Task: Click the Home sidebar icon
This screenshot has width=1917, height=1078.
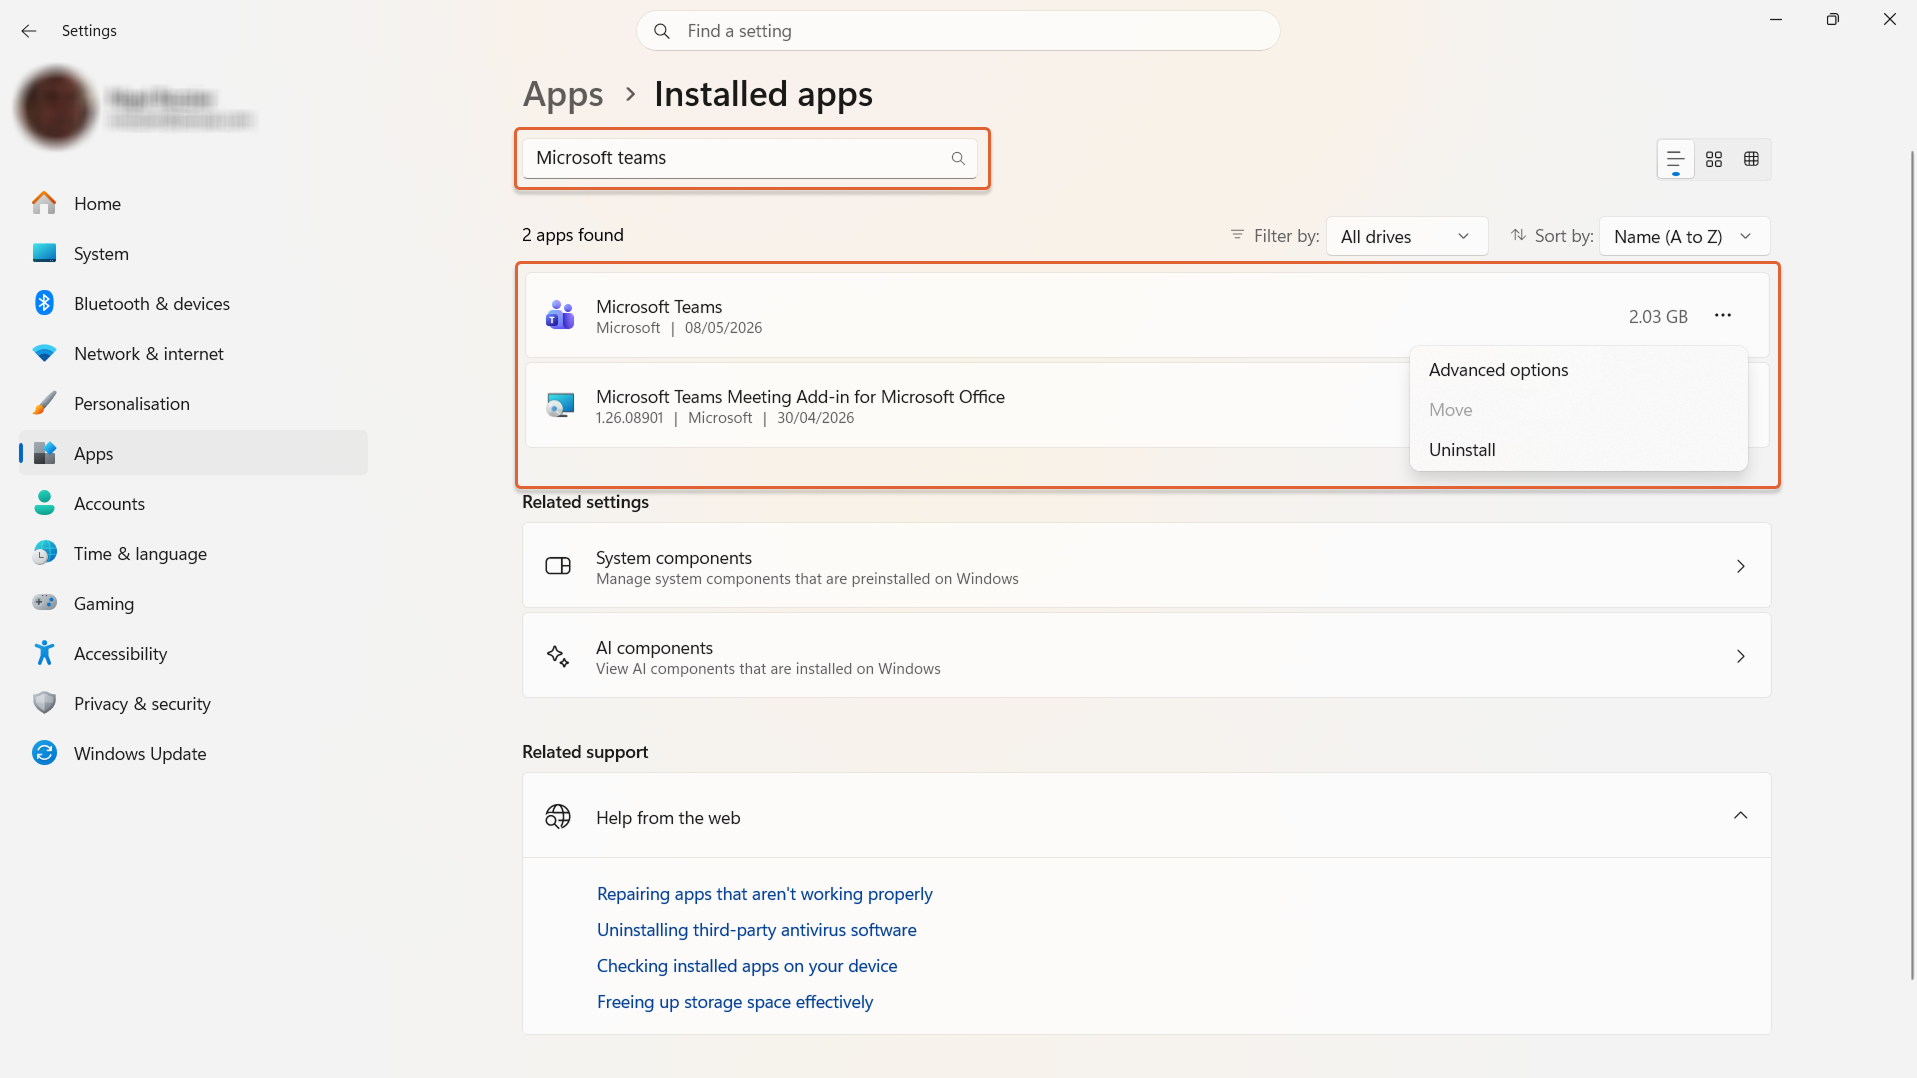Action: [44, 203]
